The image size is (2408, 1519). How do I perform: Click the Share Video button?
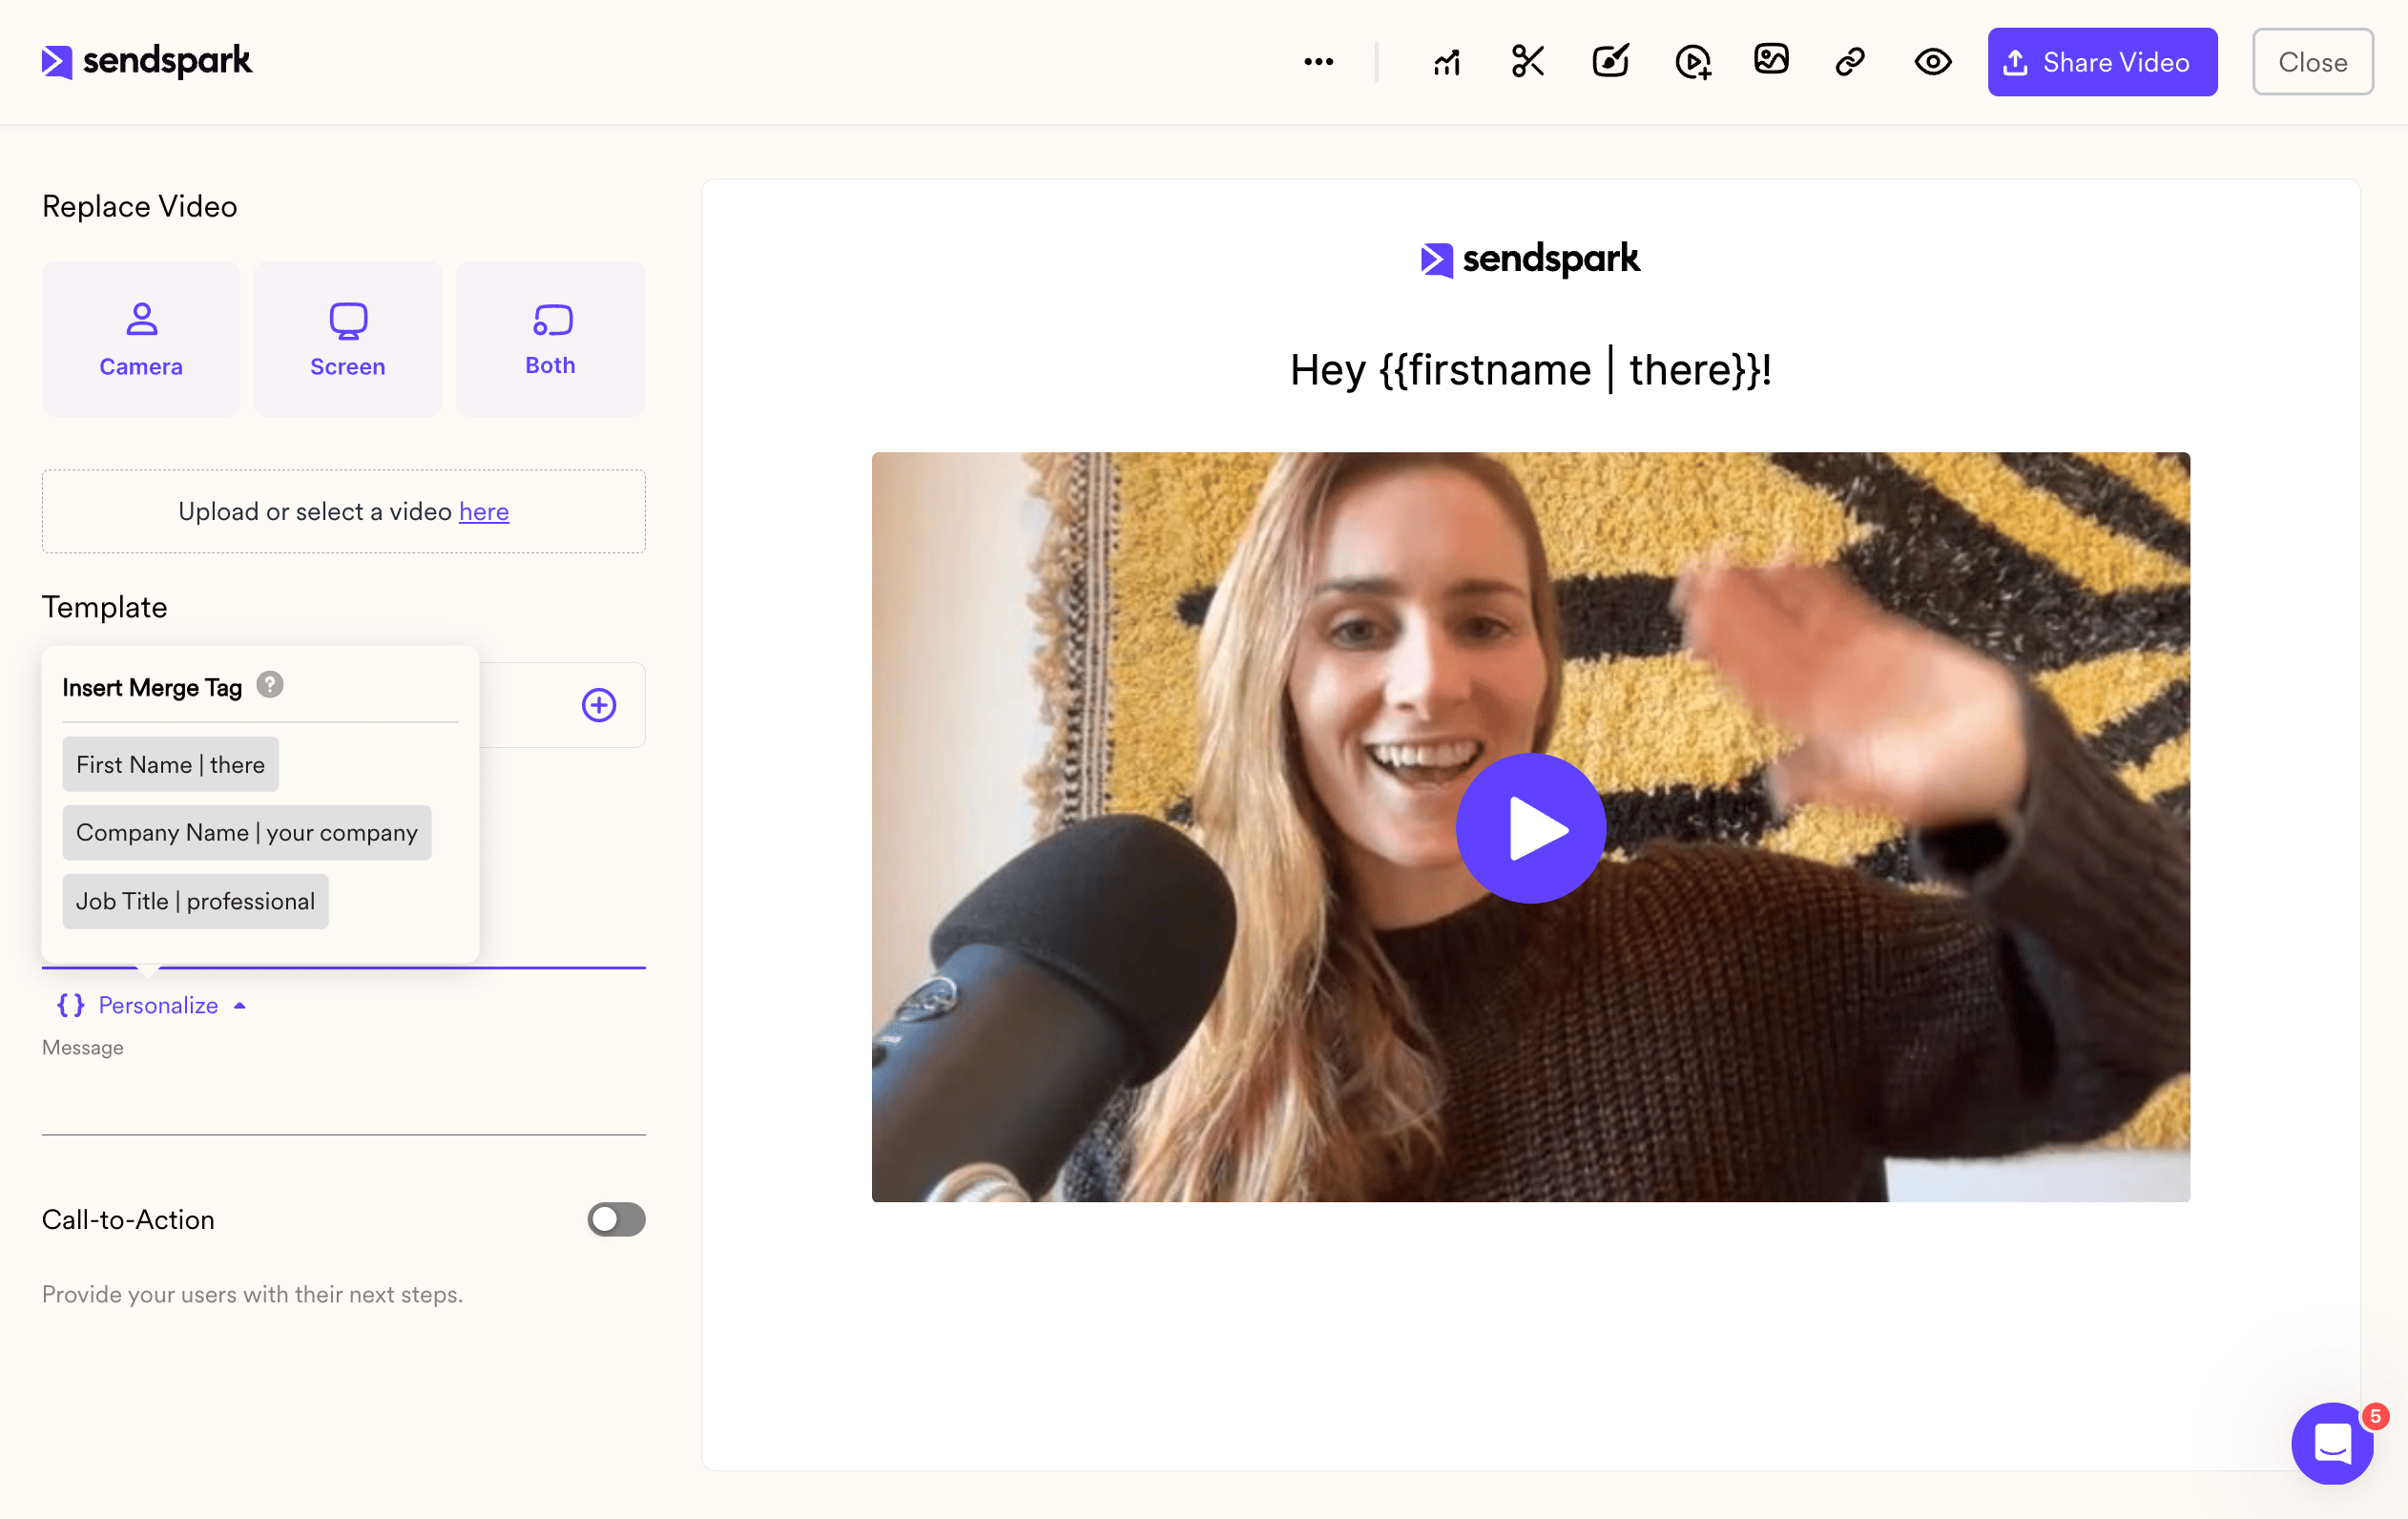click(2102, 62)
